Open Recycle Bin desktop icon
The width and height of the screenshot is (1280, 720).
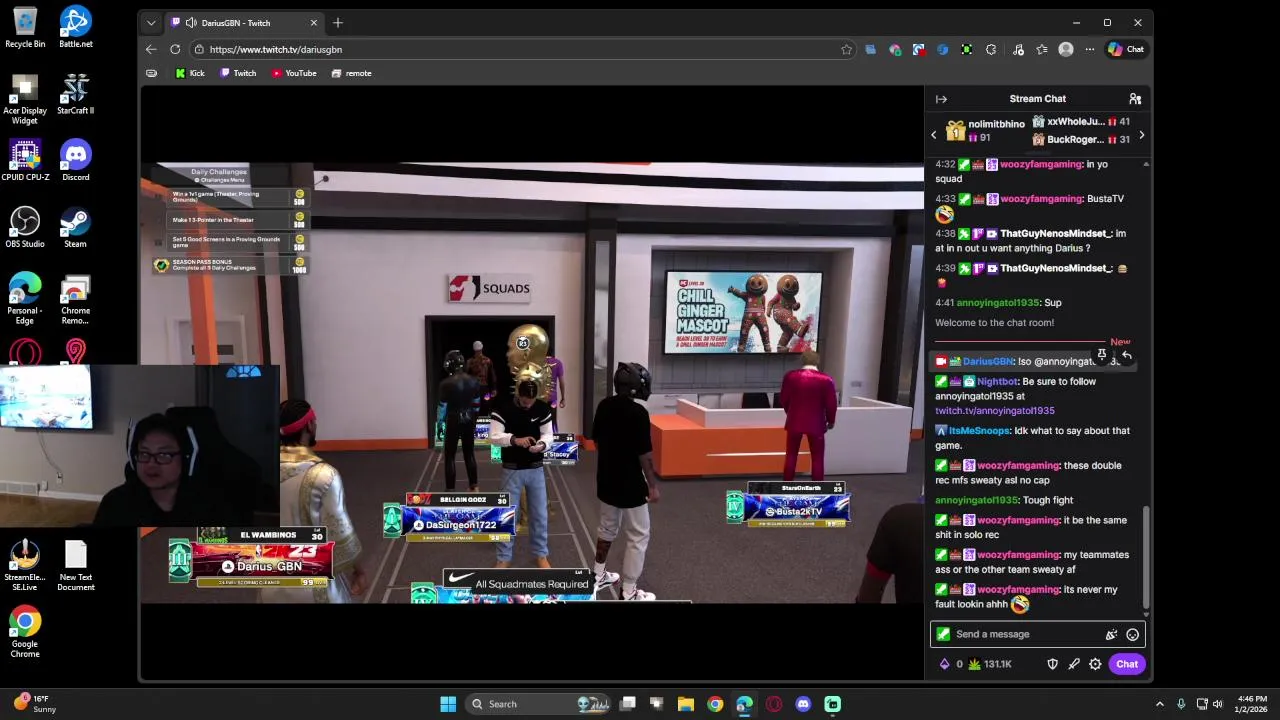25,28
